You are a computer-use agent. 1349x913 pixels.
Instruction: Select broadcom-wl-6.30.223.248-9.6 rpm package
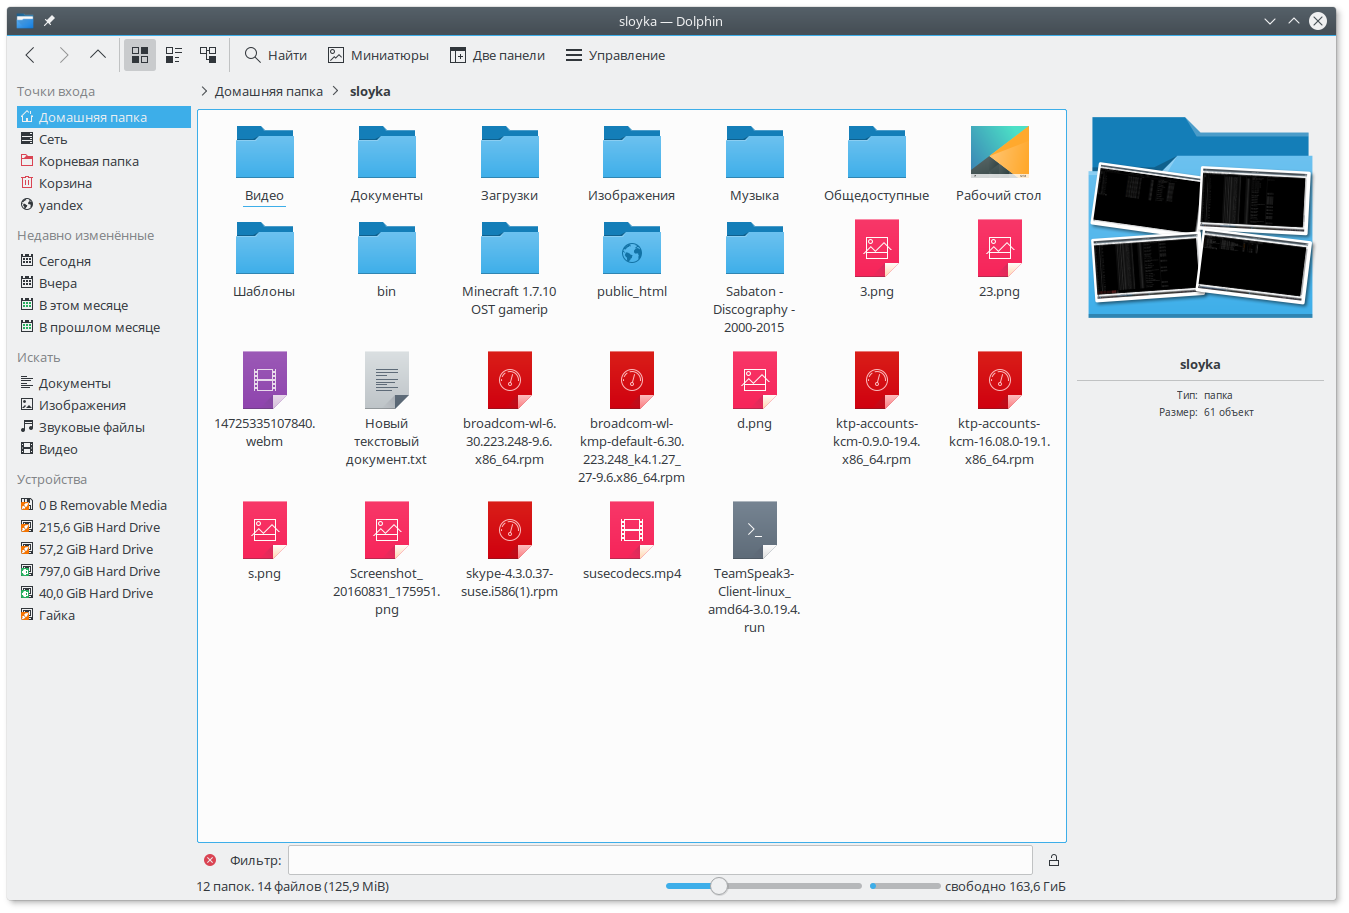coord(510,380)
